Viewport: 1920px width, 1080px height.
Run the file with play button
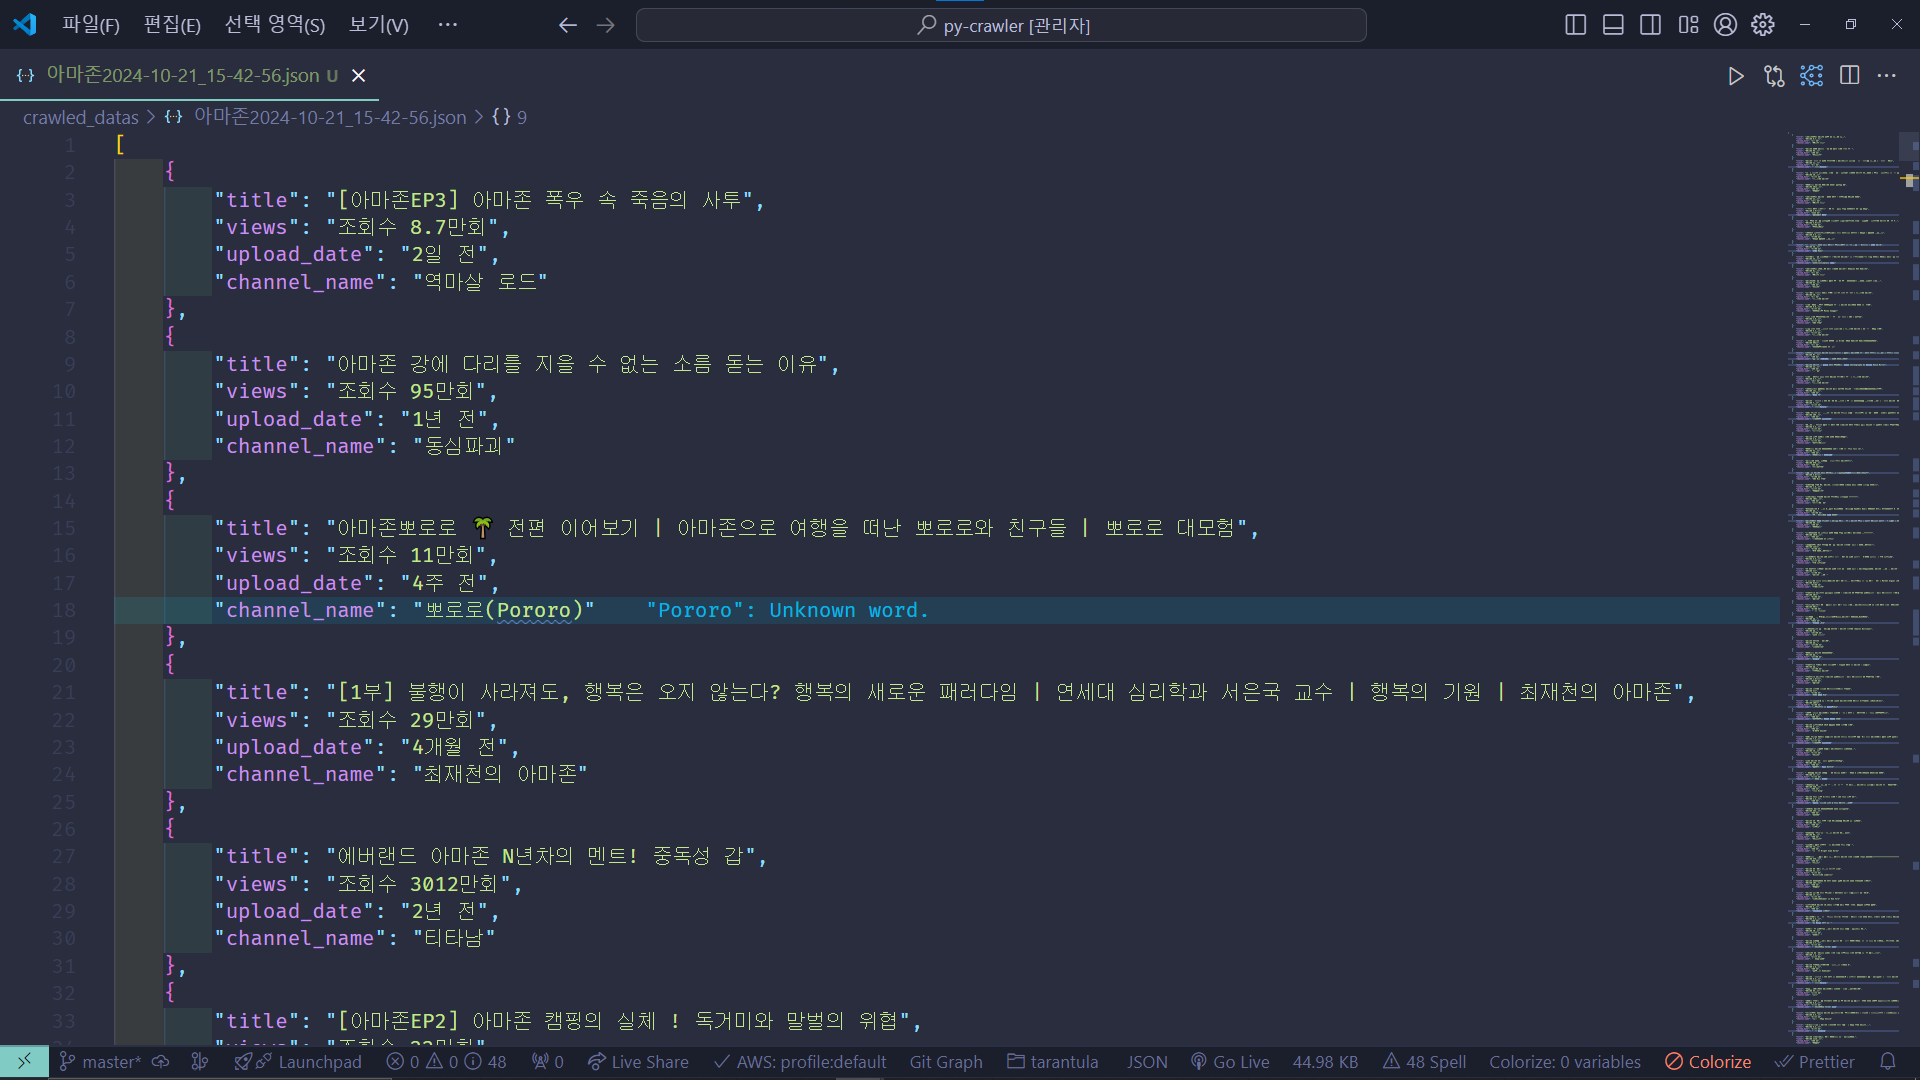click(x=1736, y=76)
